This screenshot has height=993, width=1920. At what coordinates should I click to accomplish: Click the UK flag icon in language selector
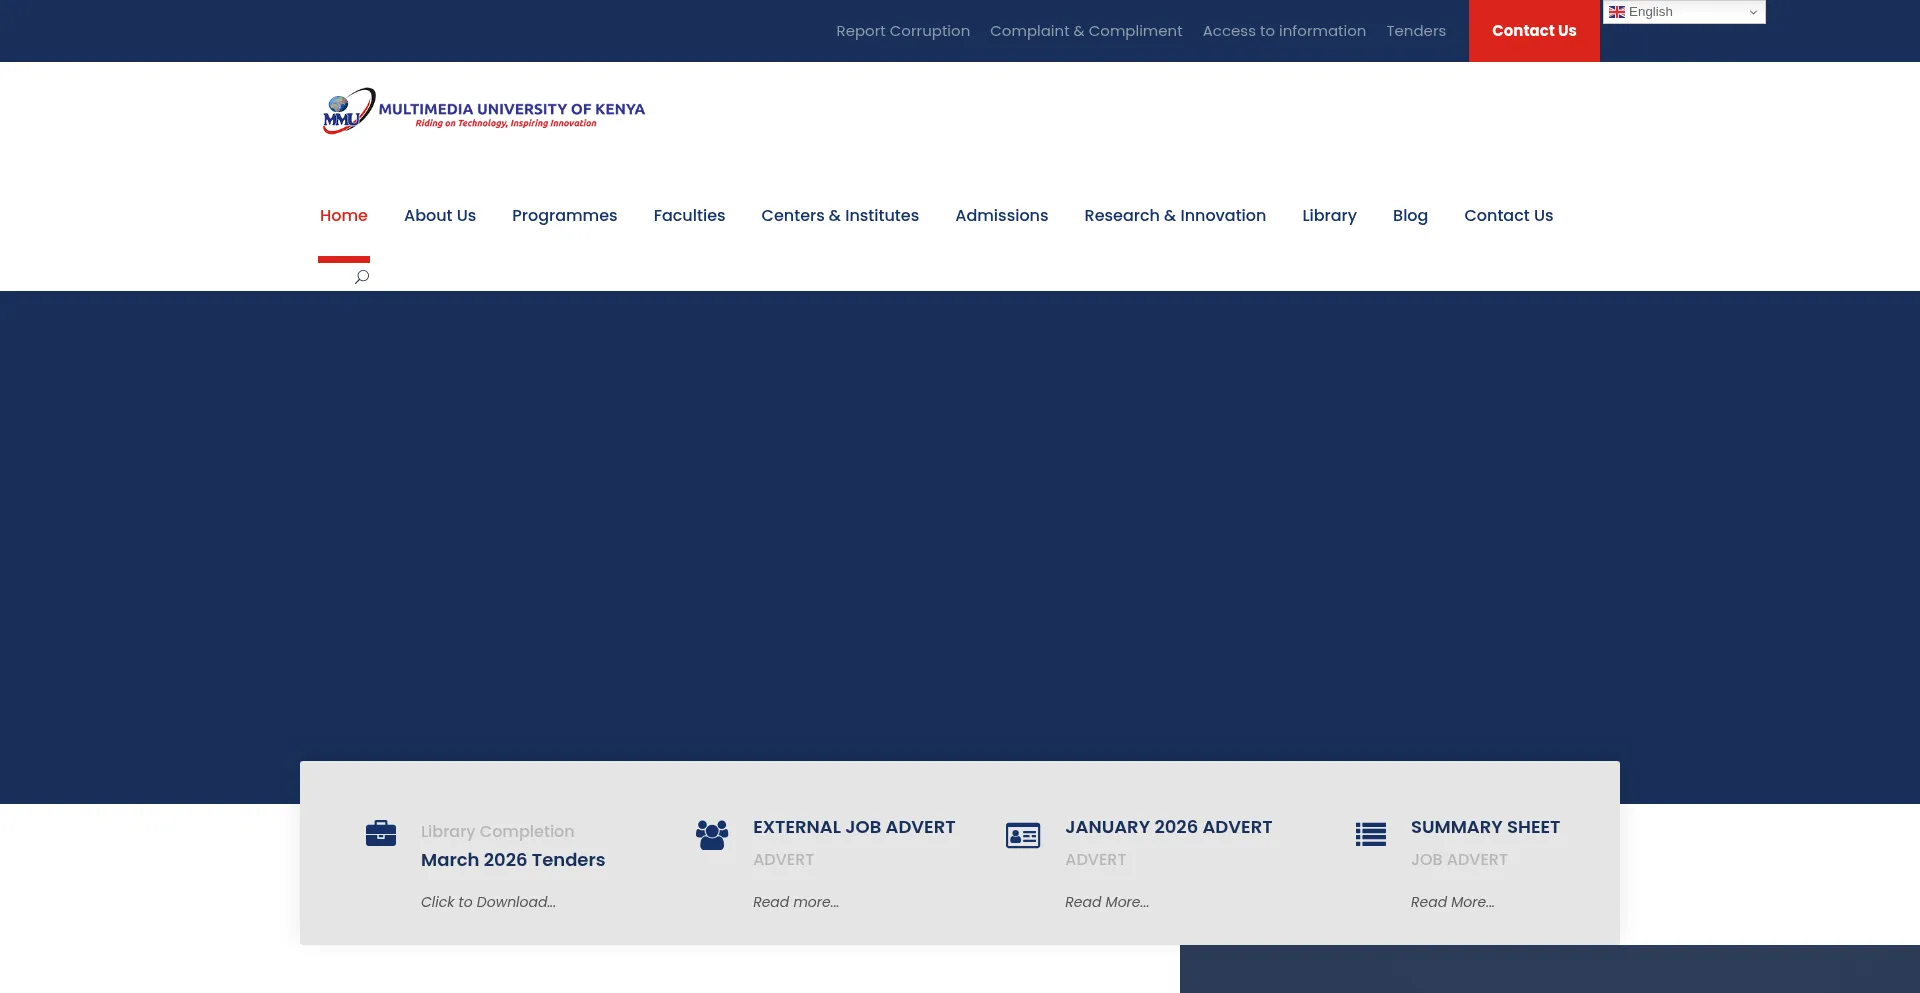point(1617,12)
